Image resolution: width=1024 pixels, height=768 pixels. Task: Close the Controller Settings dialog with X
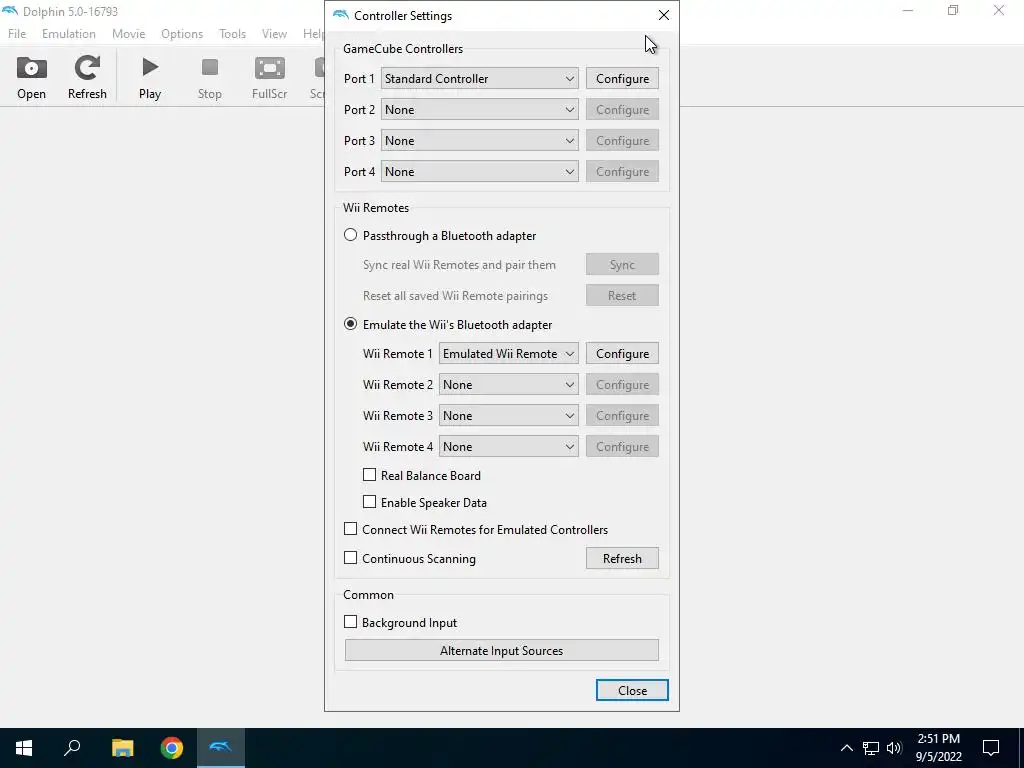click(664, 15)
